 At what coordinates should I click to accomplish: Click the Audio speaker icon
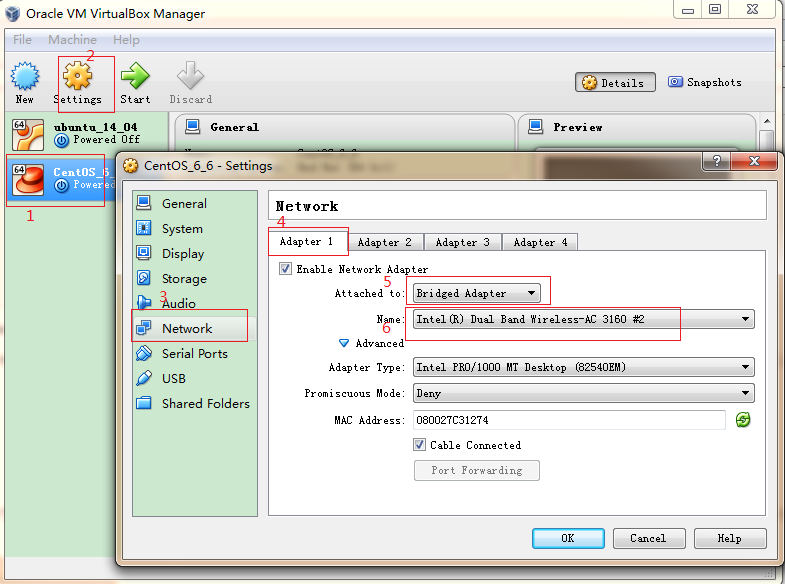point(144,302)
